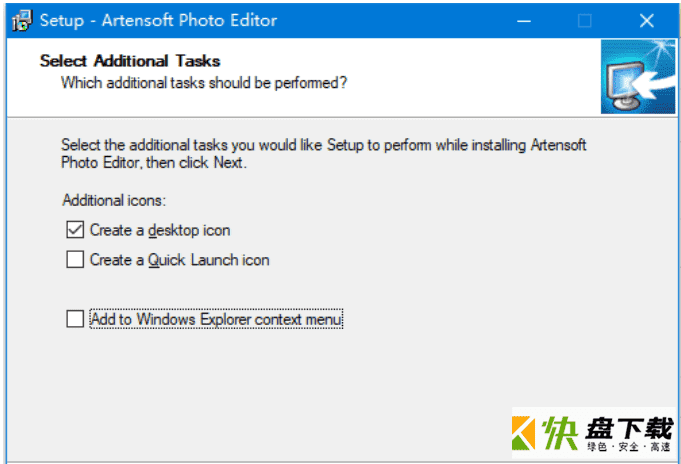Screen dimensions: 681x464
Task: Click the 'Additional icons:' group label
Action: [x=114, y=200]
